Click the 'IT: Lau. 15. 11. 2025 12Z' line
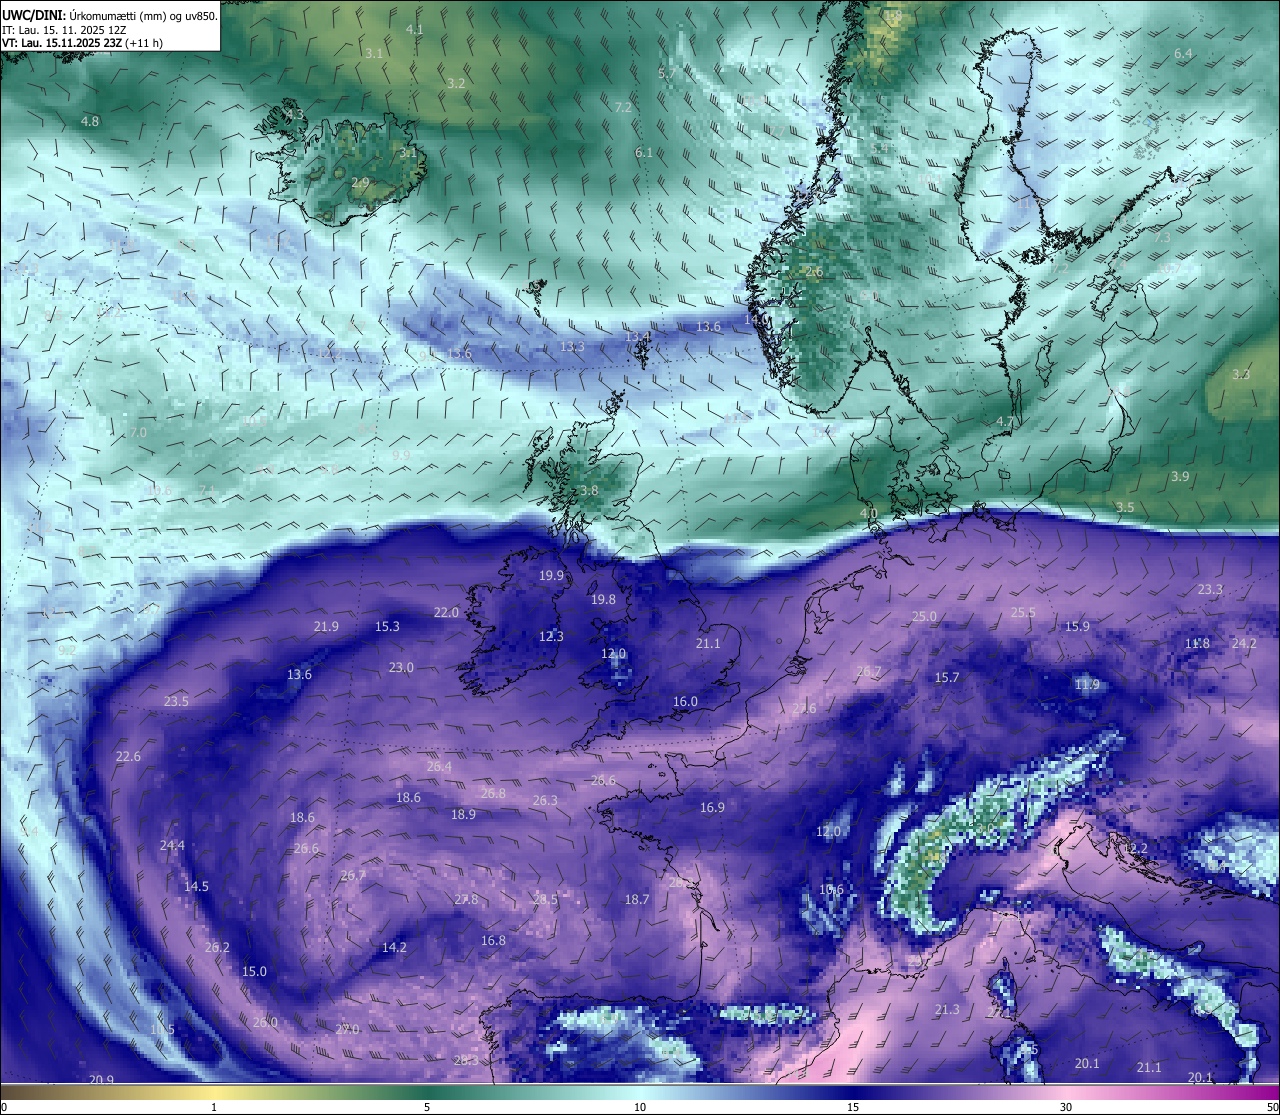1280x1115 pixels. click(64, 30)
